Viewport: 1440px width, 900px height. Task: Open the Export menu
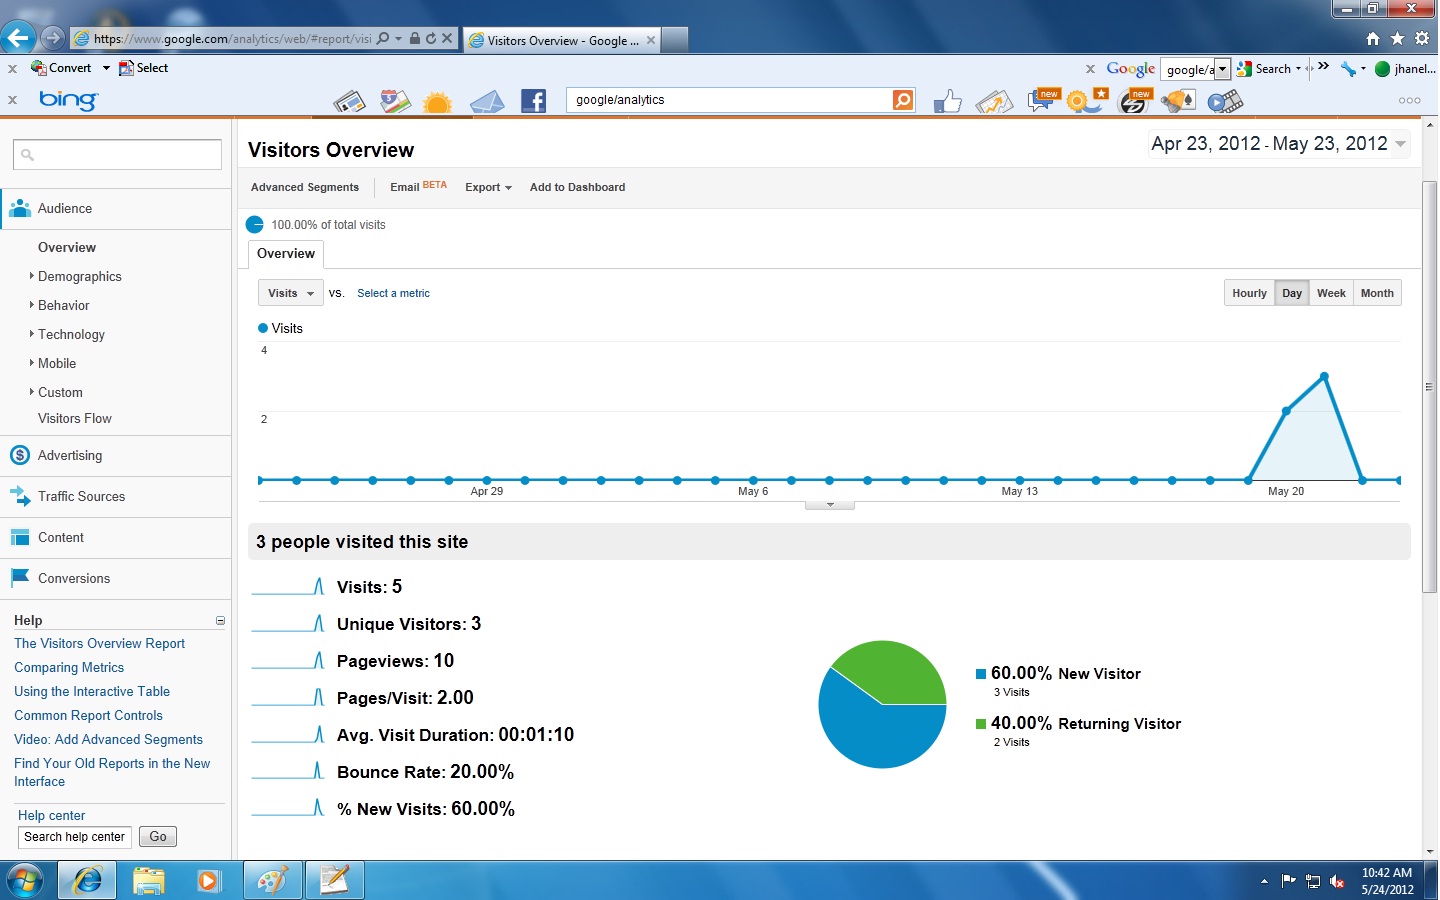[488, 188]
